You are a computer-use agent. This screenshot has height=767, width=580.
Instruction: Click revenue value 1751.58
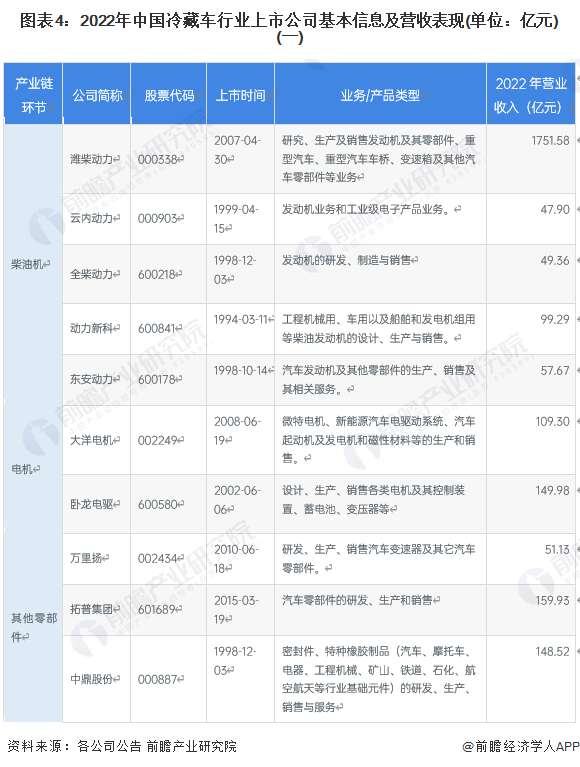click(550, 141)
